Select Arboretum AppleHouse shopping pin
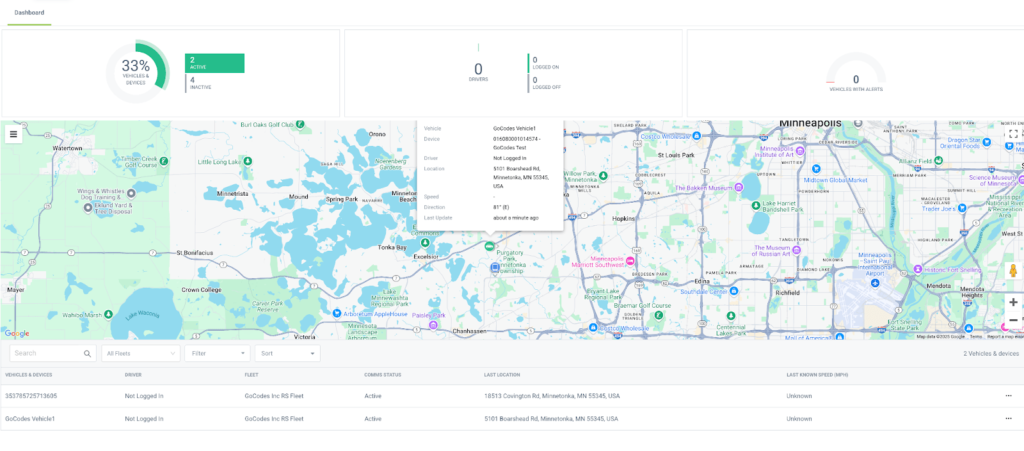 336,314
